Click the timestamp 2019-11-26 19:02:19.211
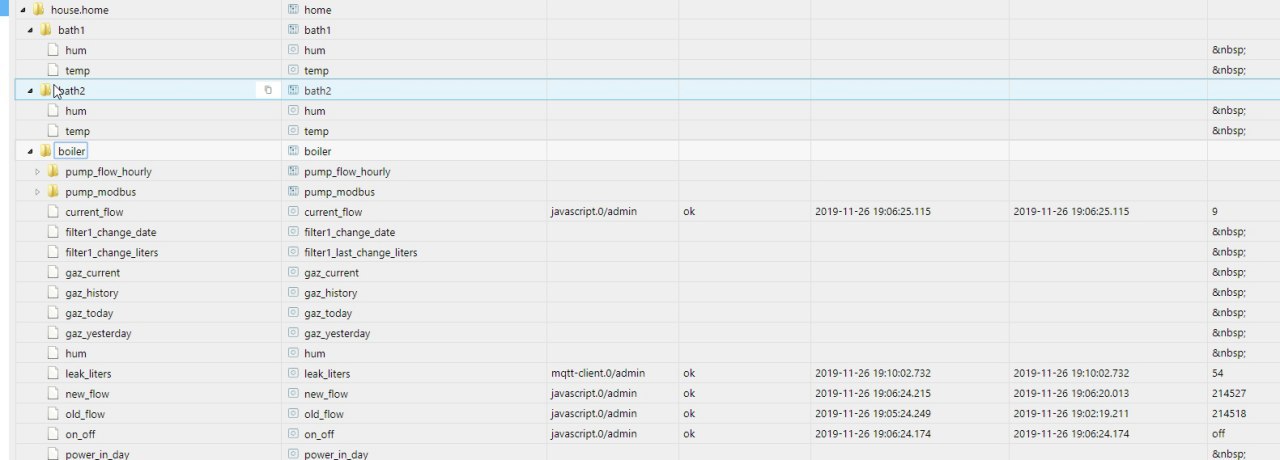The height and width of the screenshot is (460, 1280). pyautogui.click(x=1071, y=414)
